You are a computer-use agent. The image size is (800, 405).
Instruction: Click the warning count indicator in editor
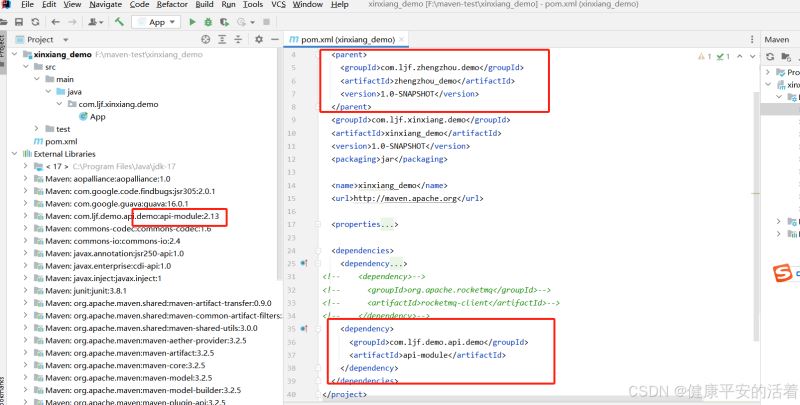click(x=705, y=56)
